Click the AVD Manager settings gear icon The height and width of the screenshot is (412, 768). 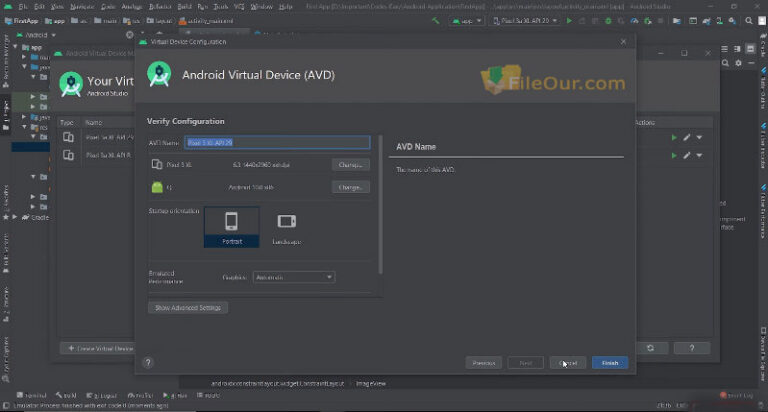pyautogui.click(x=738, y=63)
